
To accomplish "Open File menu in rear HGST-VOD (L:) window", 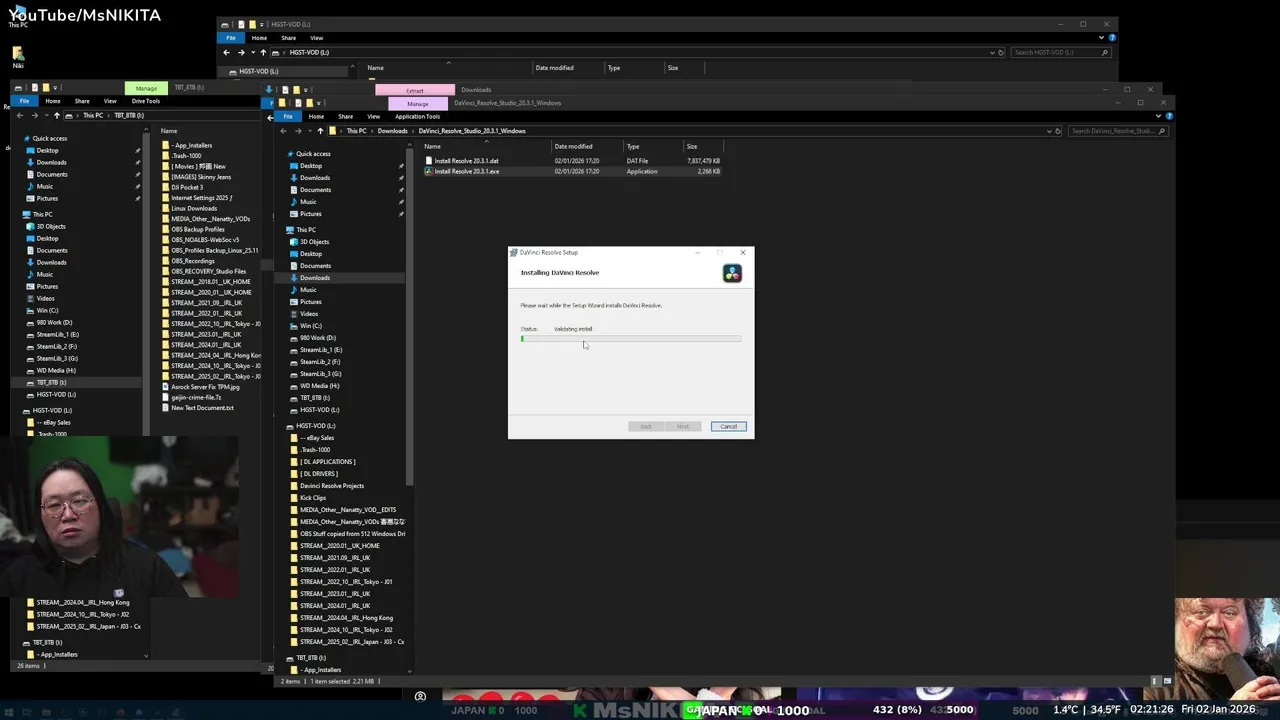I will click(231, 38).
